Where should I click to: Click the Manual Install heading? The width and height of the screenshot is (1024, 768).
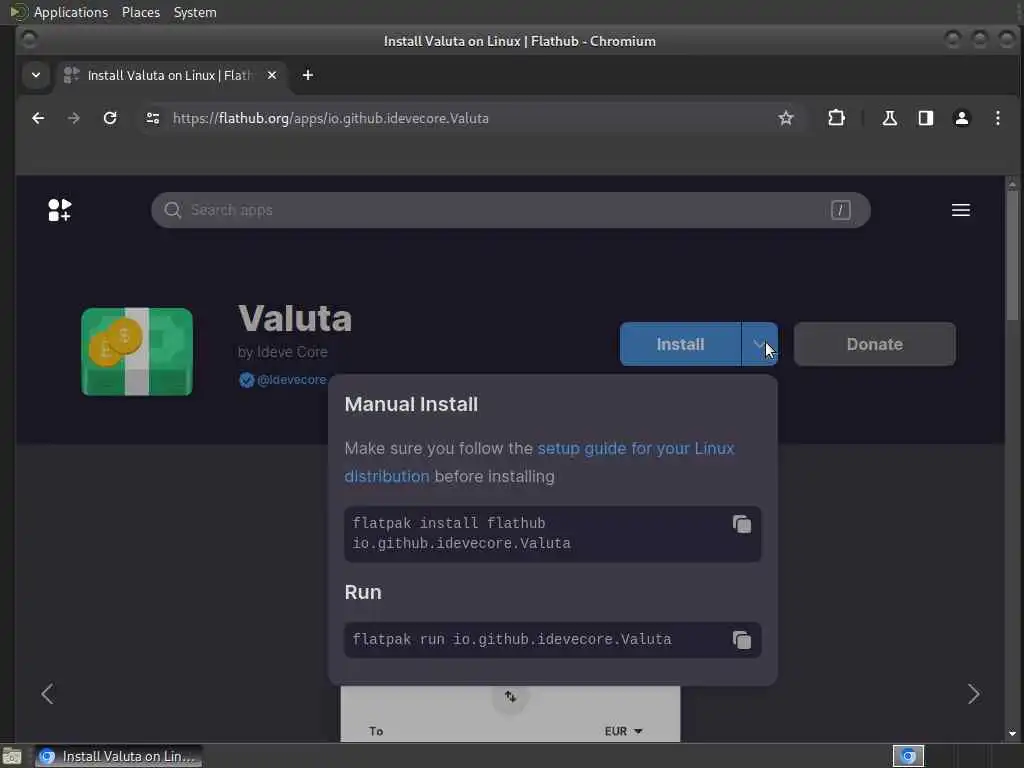click(411, 404)
